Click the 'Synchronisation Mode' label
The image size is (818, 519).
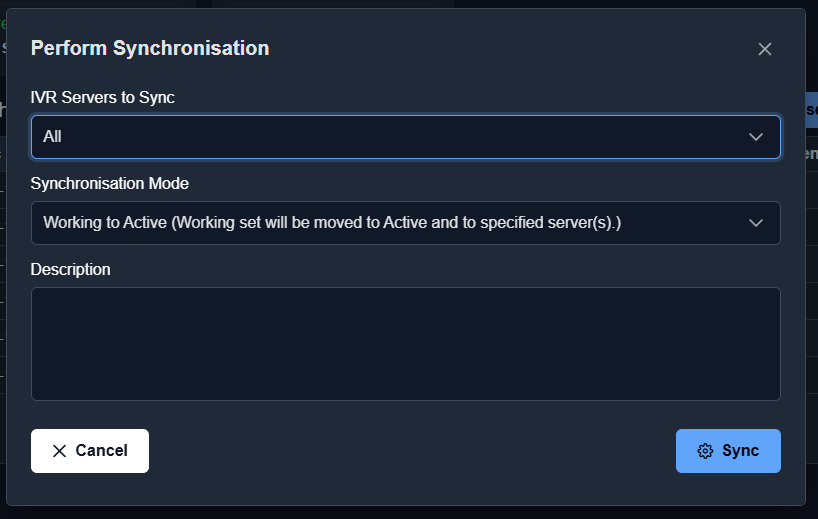(110, 184)
